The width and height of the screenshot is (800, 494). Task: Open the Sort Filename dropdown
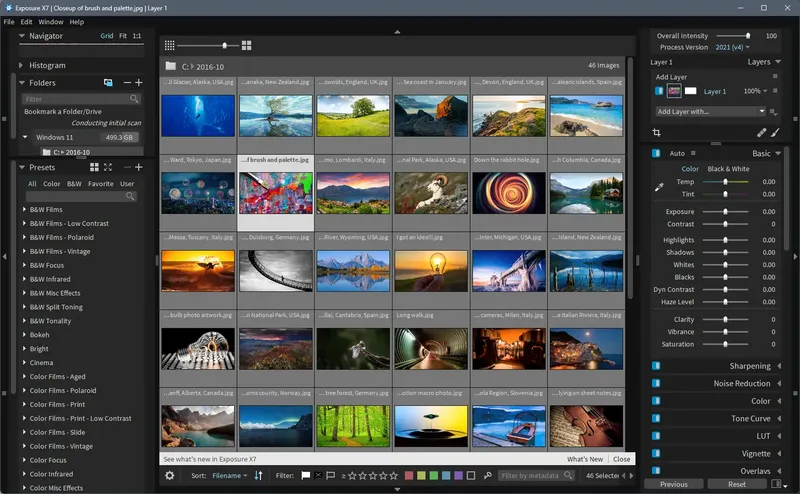(x=229, y=475)
